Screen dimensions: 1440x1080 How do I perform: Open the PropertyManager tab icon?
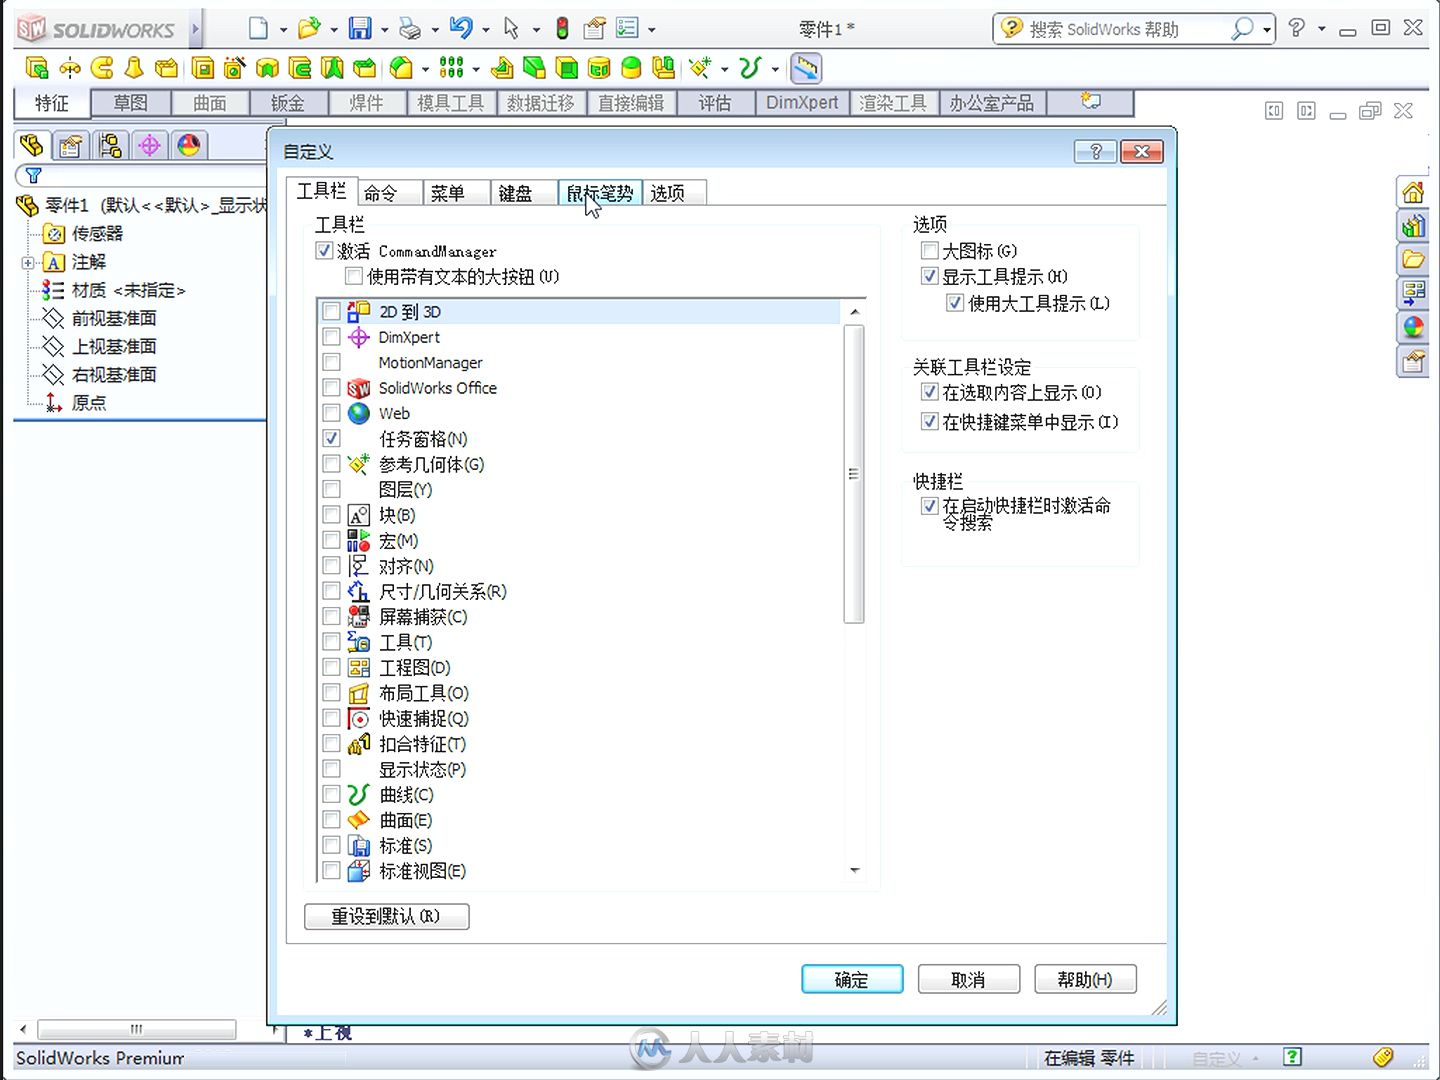pos(71,146)
